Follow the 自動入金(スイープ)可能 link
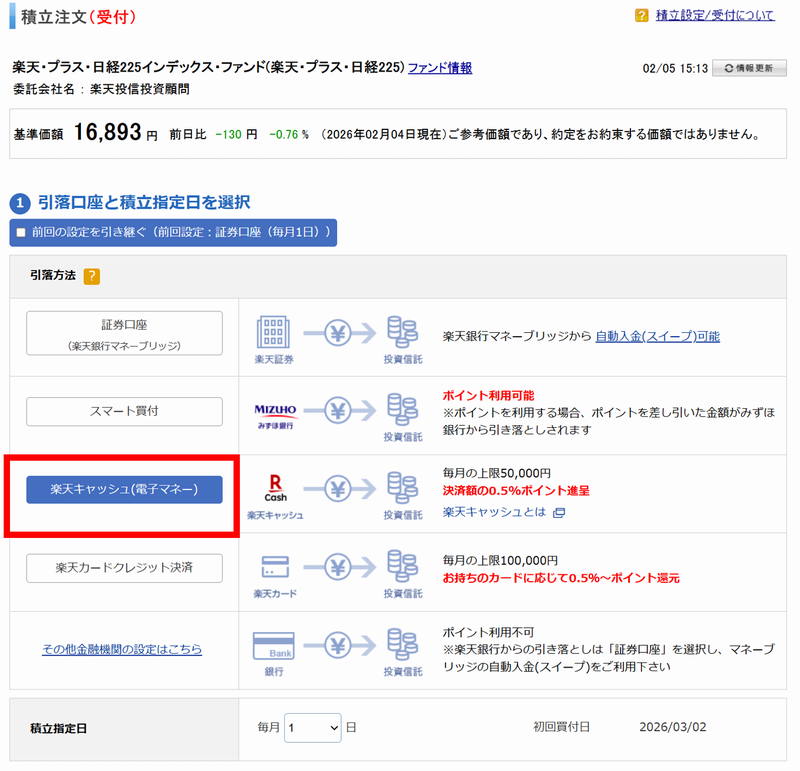Screen dimensions: 800x771 657,336
